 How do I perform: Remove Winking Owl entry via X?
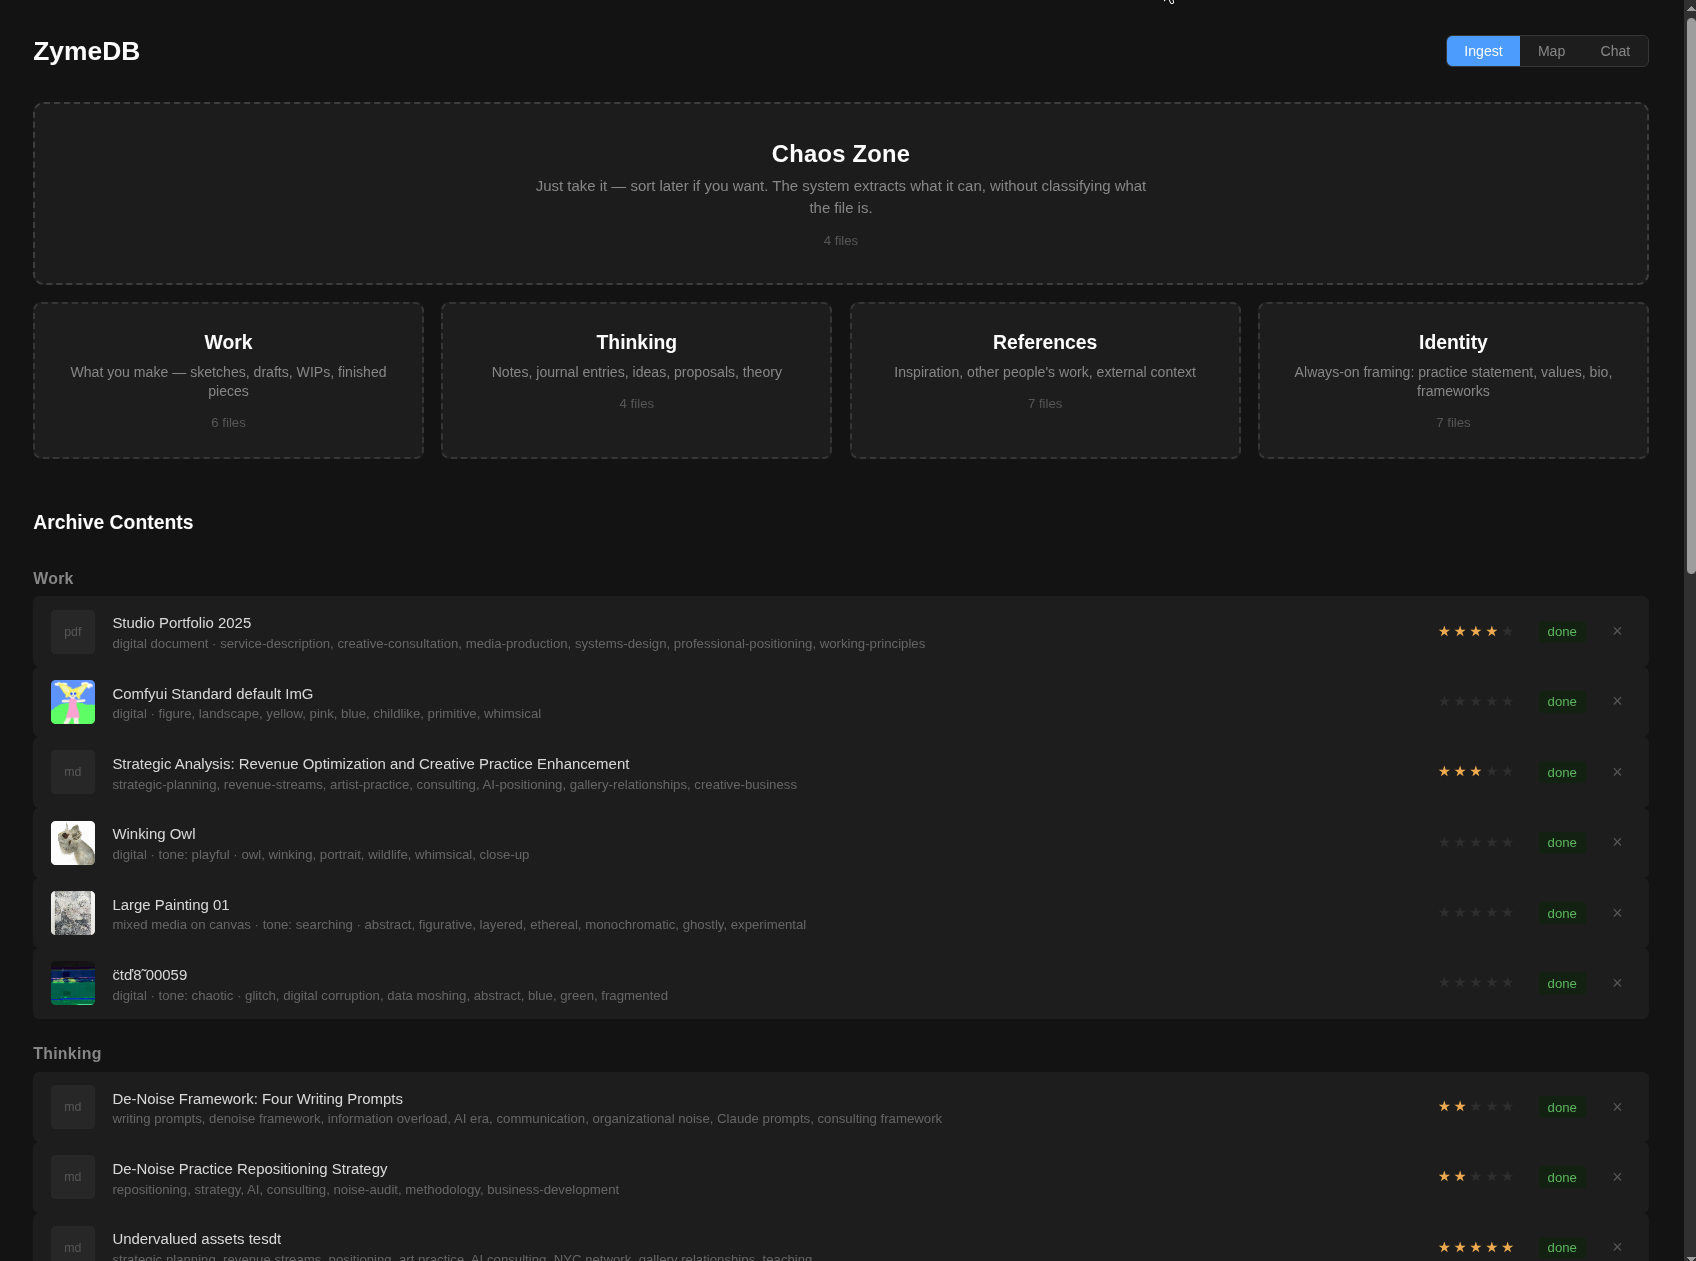point(1617,842)
